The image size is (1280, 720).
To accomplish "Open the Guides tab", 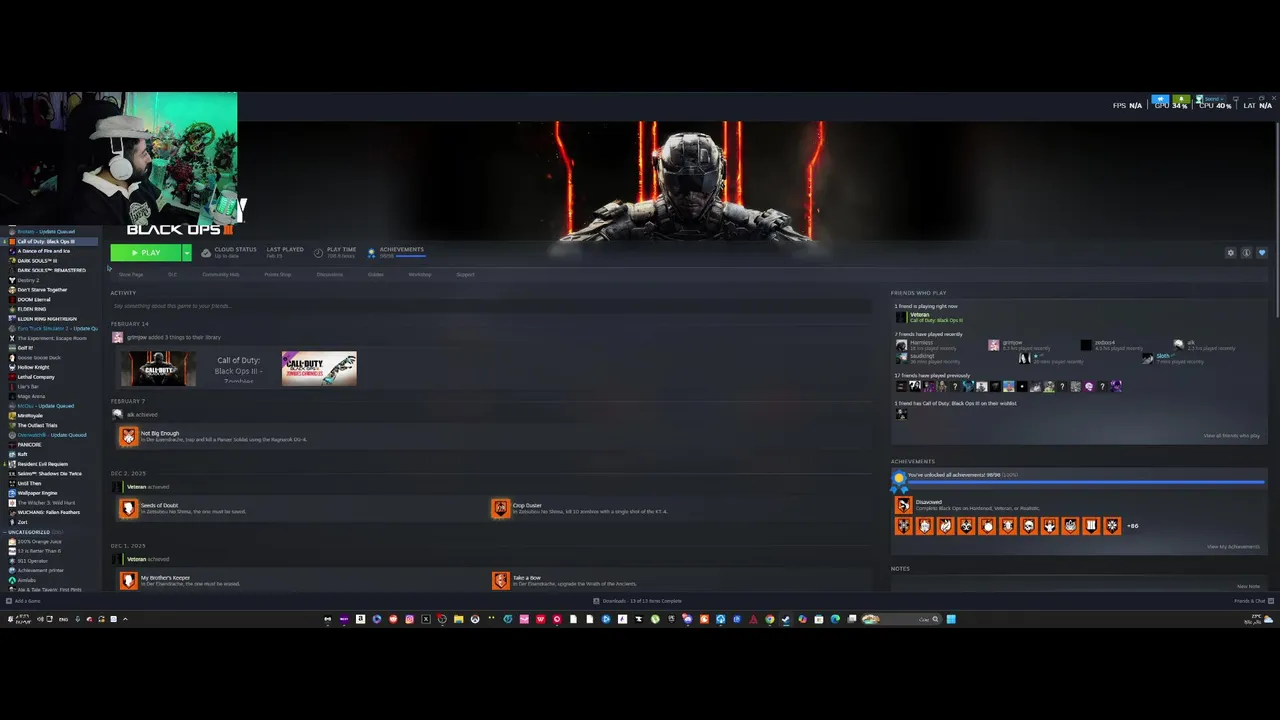I will [x=375, y=274].
